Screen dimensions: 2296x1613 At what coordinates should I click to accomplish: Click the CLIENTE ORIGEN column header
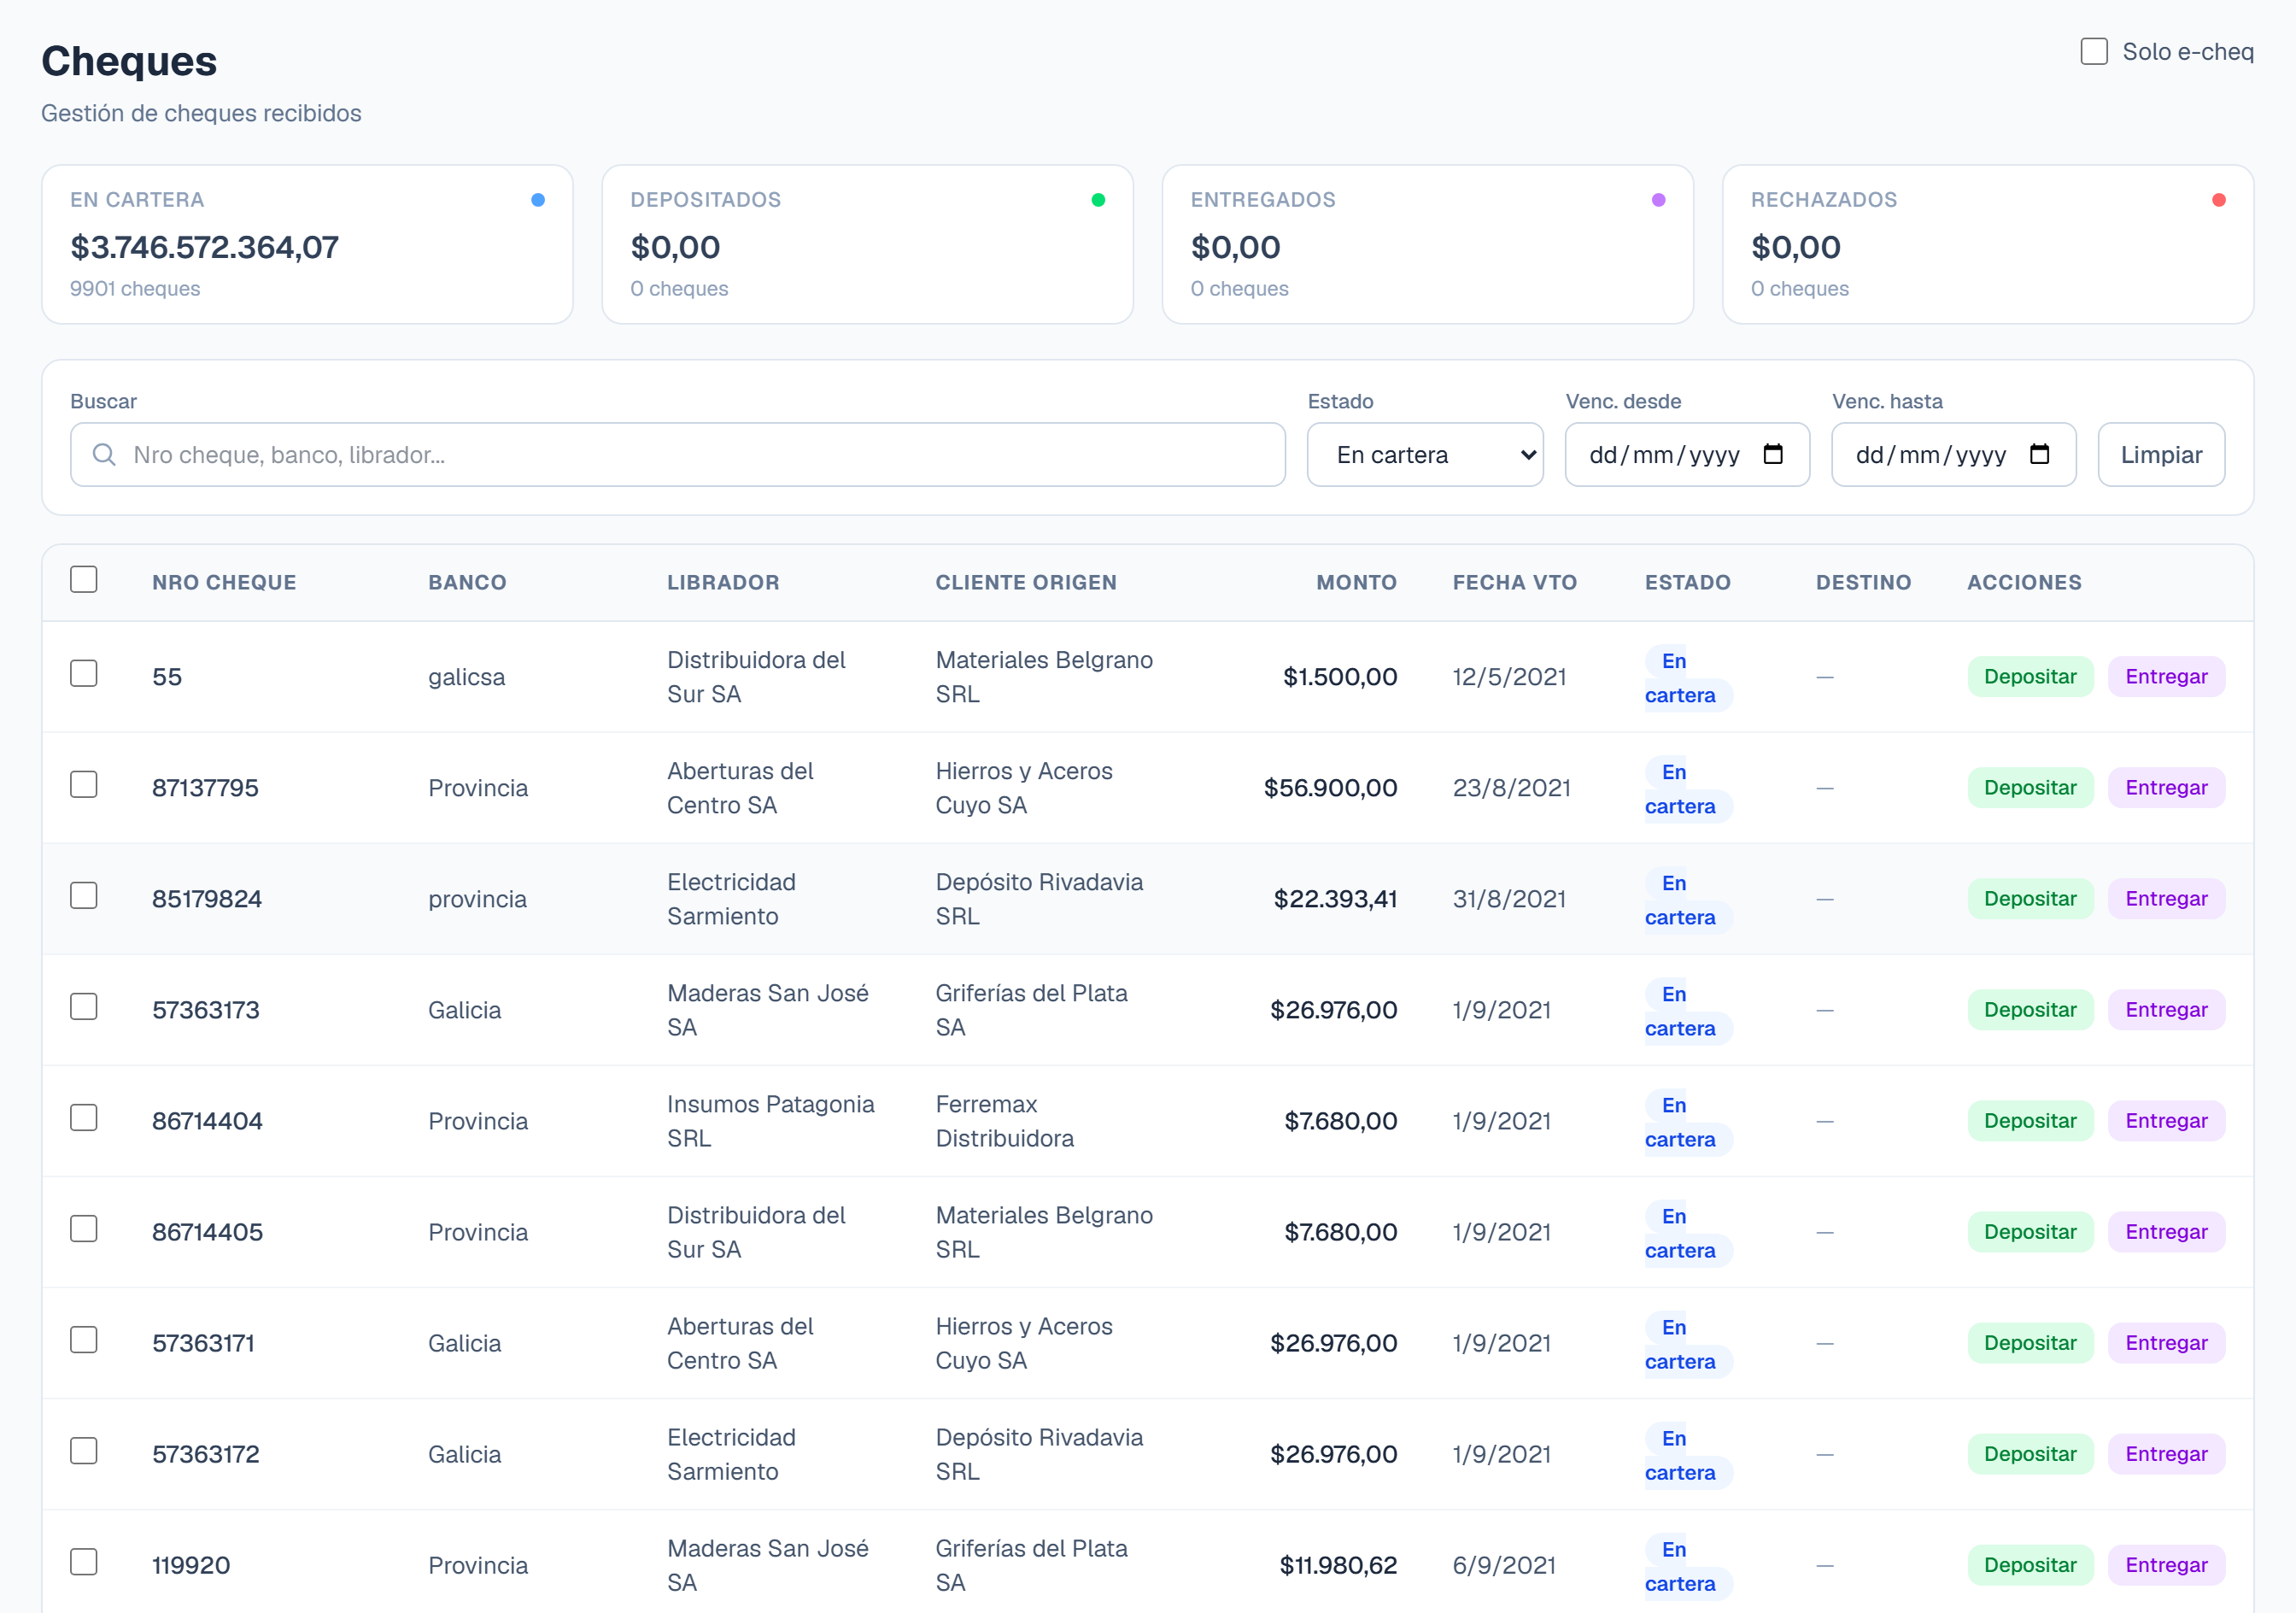click(x=1026, y=582)
